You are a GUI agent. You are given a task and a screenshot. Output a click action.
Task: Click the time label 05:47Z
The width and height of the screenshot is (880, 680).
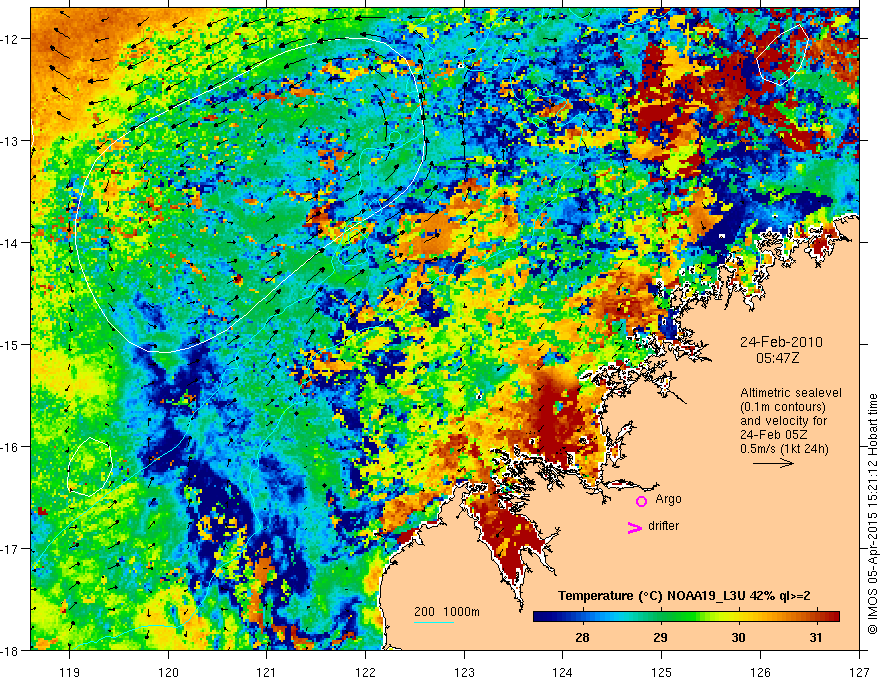coord(777,358)
